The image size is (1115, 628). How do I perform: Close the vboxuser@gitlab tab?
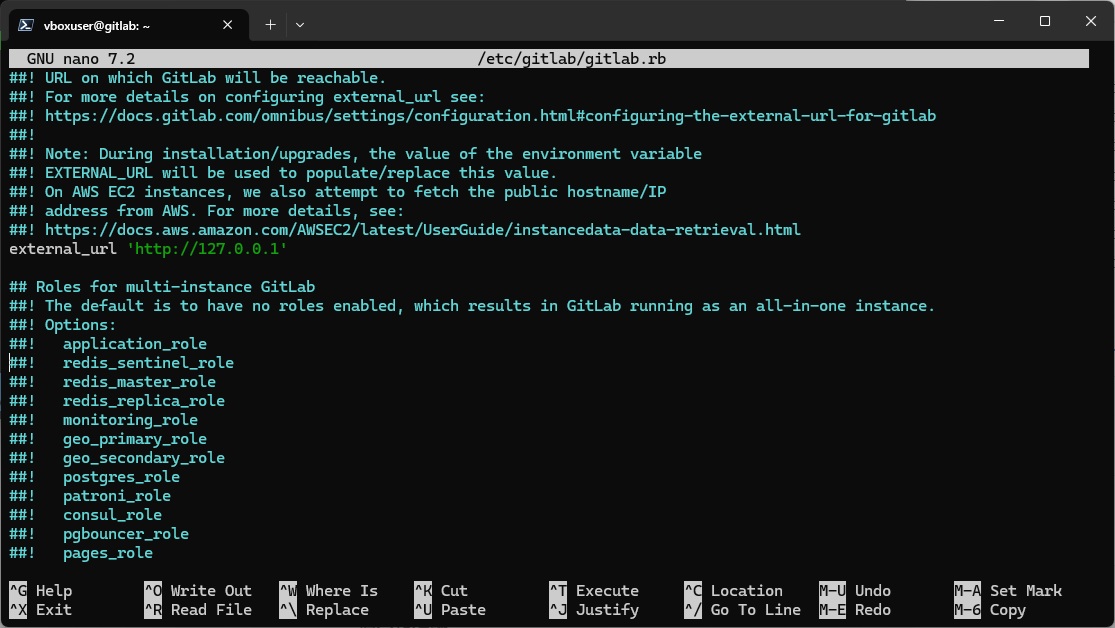[228, 25]
